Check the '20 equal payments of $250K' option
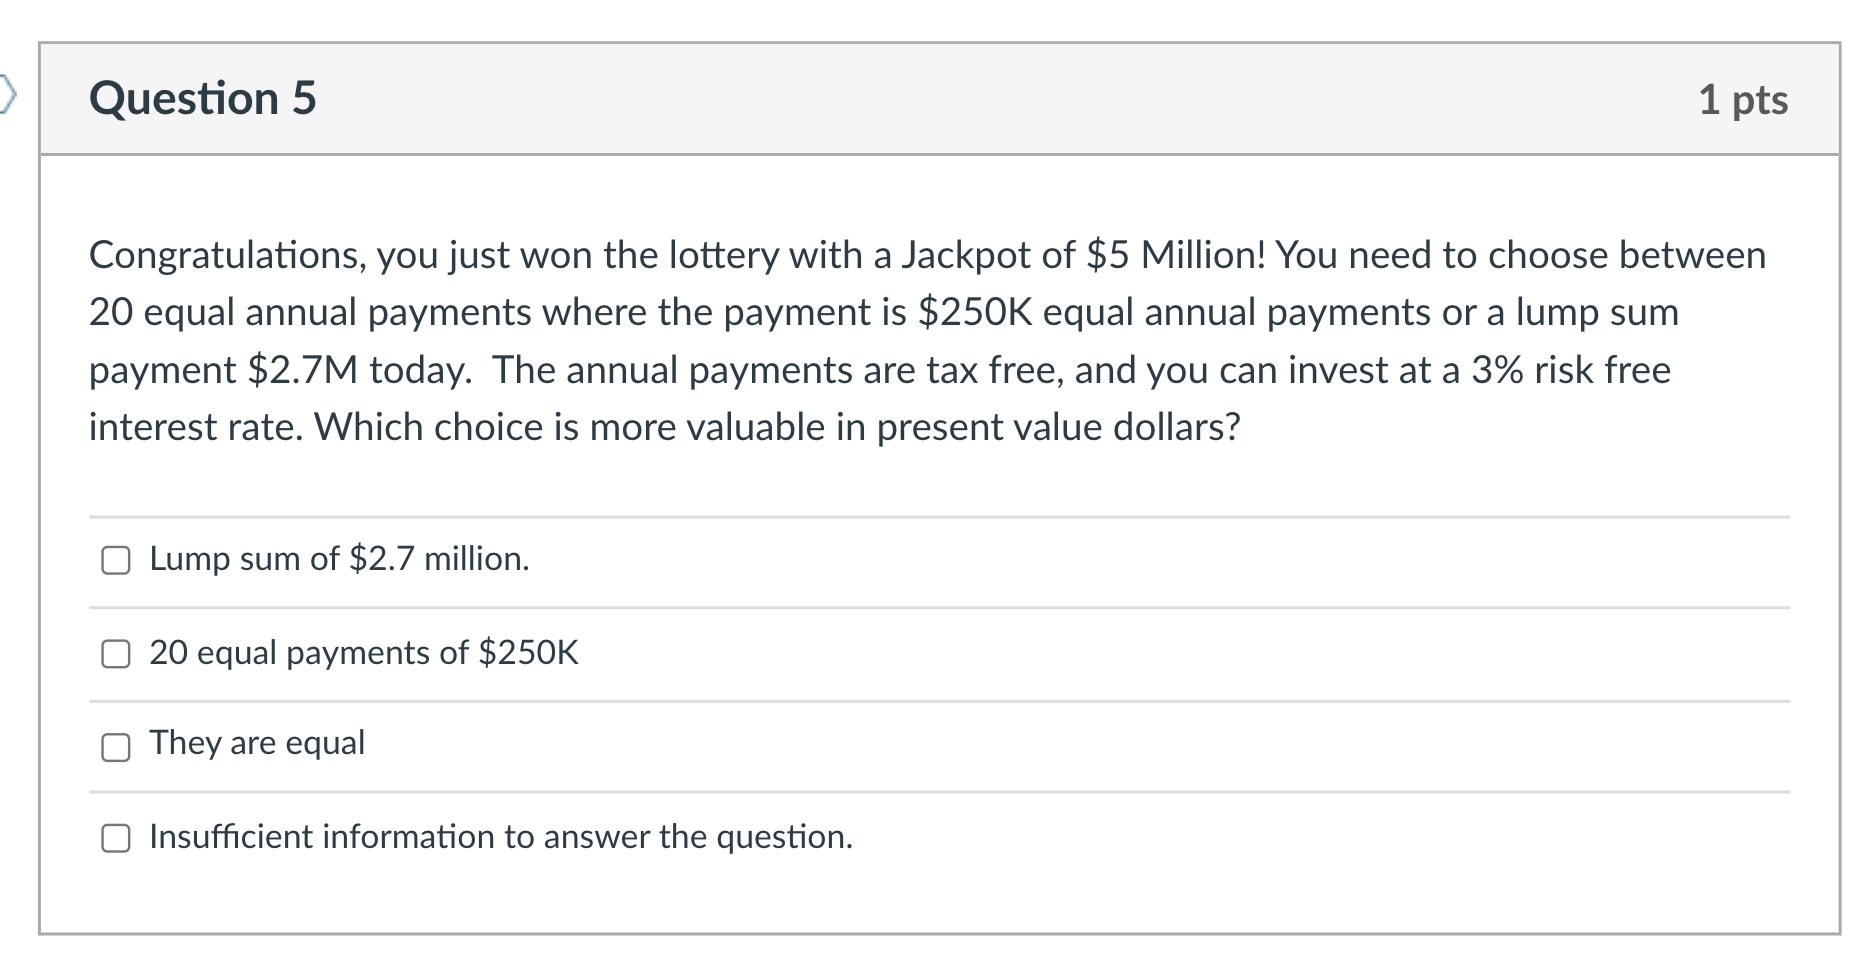The width and height of the screenshot is (1860, 968). coord(116,655)
